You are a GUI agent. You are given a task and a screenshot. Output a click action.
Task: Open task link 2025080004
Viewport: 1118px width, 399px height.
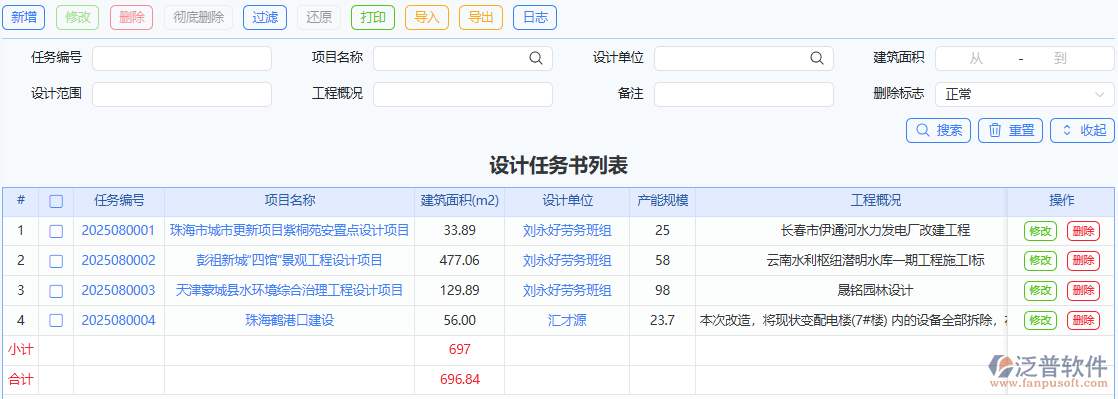(118, 321)
